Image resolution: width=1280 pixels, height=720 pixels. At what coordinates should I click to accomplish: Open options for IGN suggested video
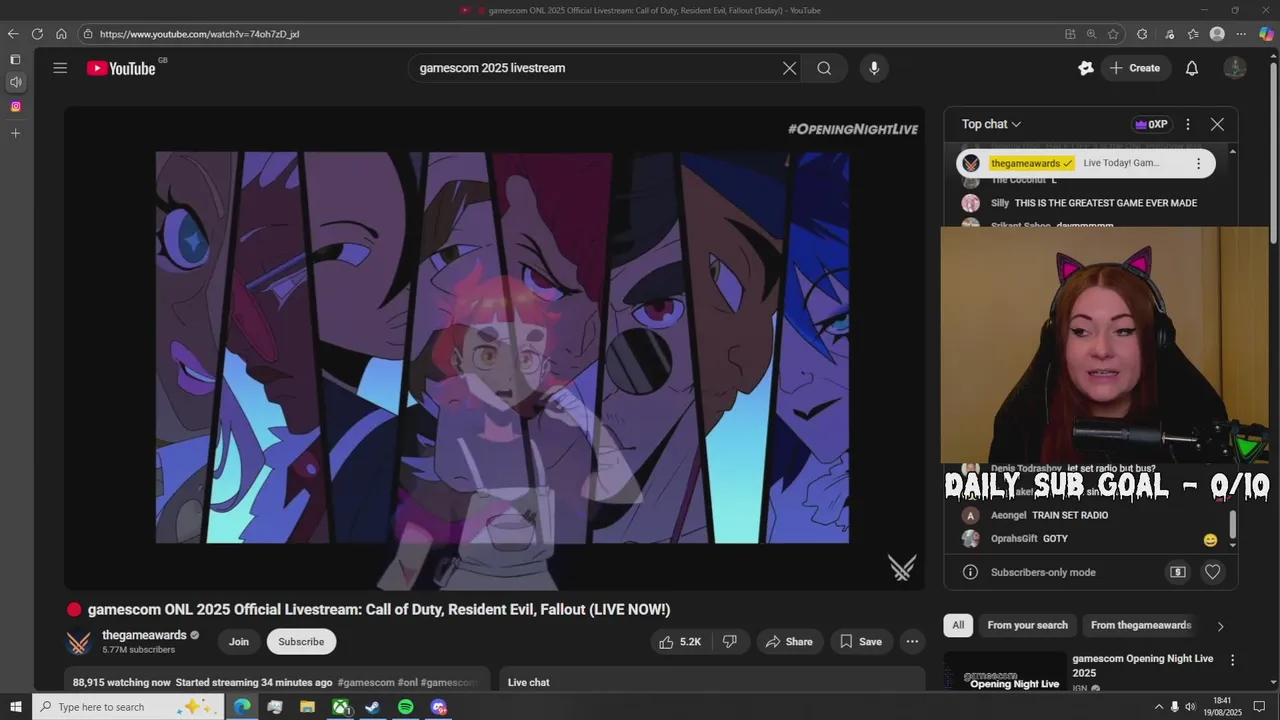1232,660
